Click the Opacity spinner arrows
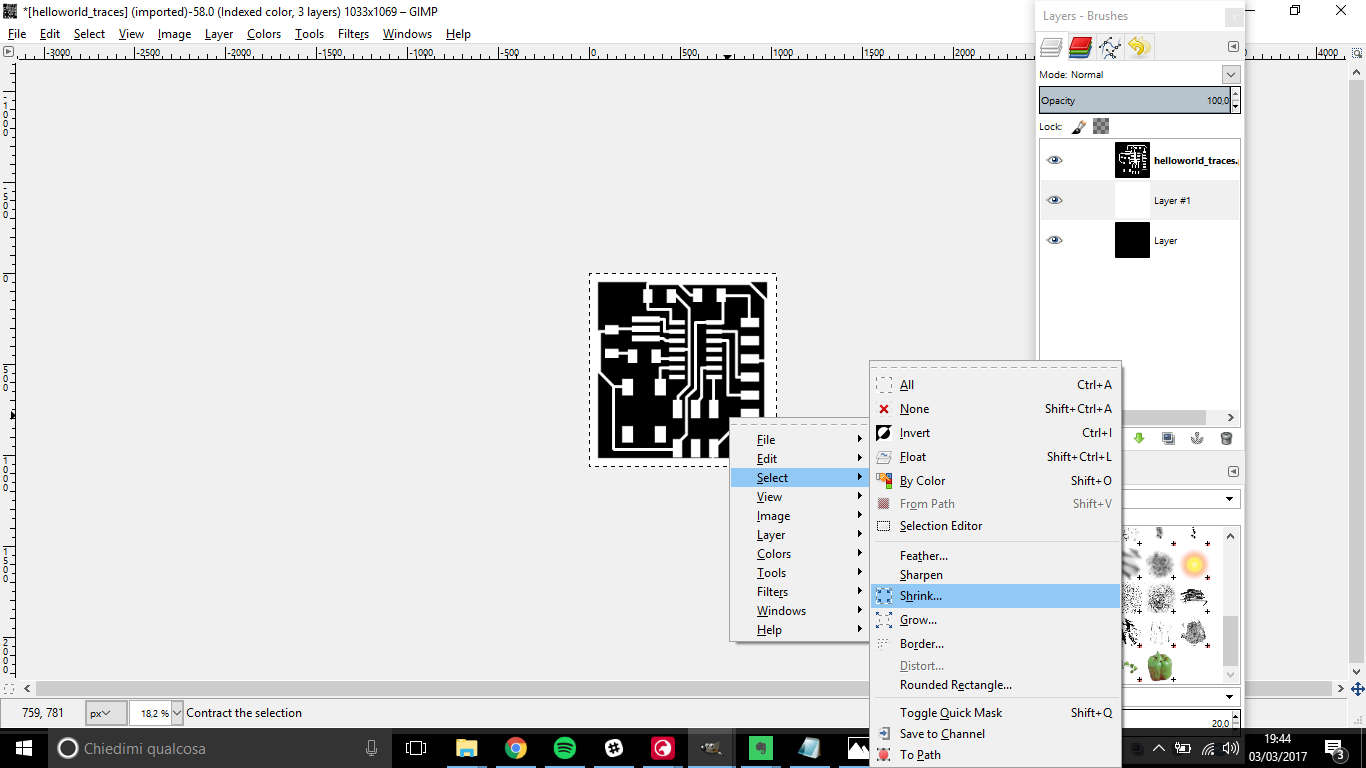1366x768 pixels. [1235, 100]
